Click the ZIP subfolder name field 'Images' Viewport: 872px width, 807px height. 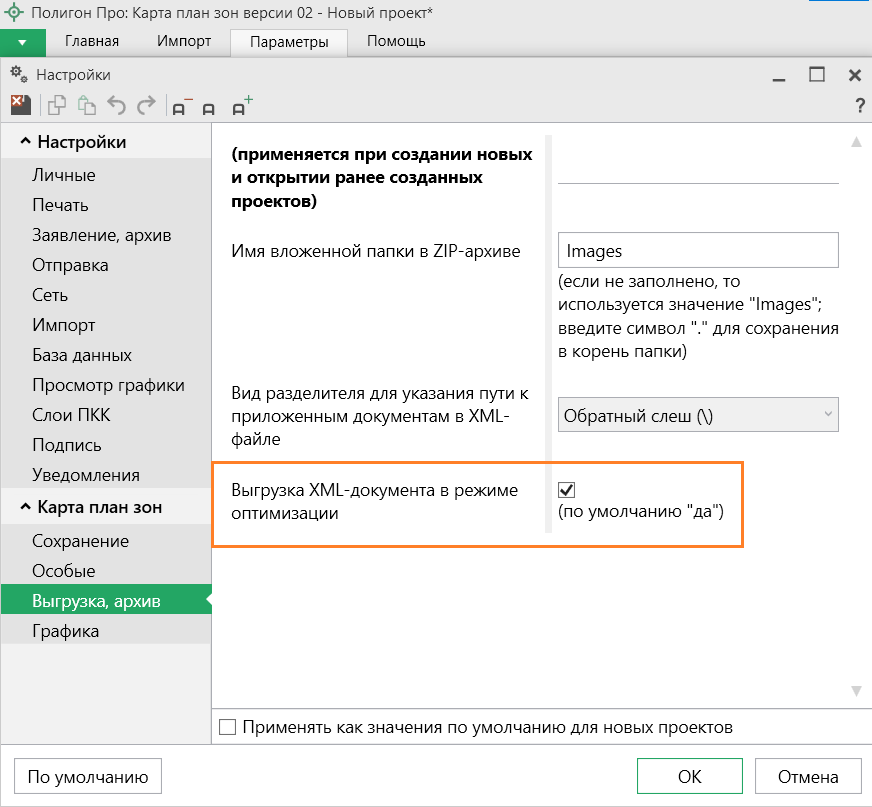[697, 250]
